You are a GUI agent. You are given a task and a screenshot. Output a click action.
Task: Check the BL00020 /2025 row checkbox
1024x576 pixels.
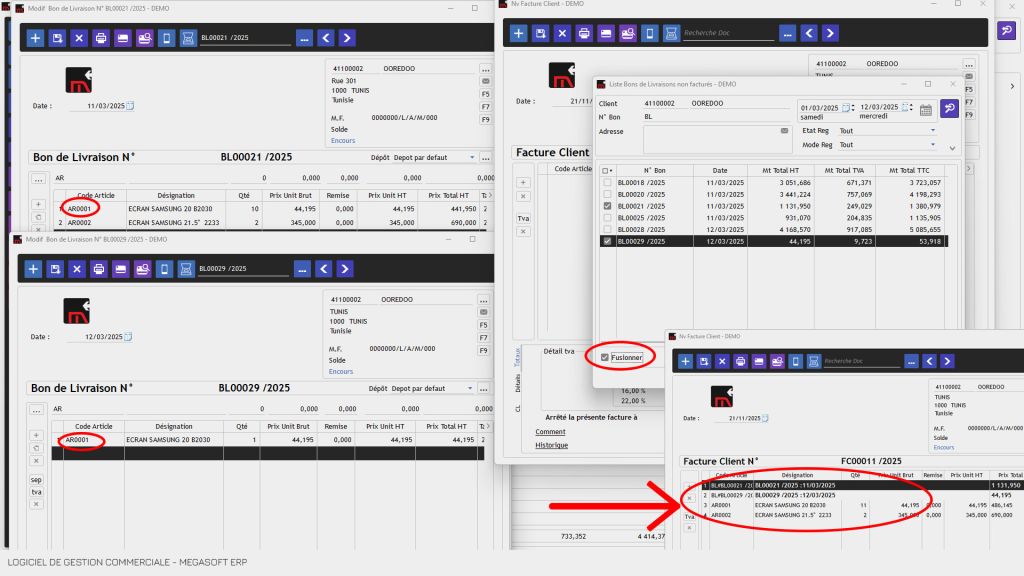608,195
